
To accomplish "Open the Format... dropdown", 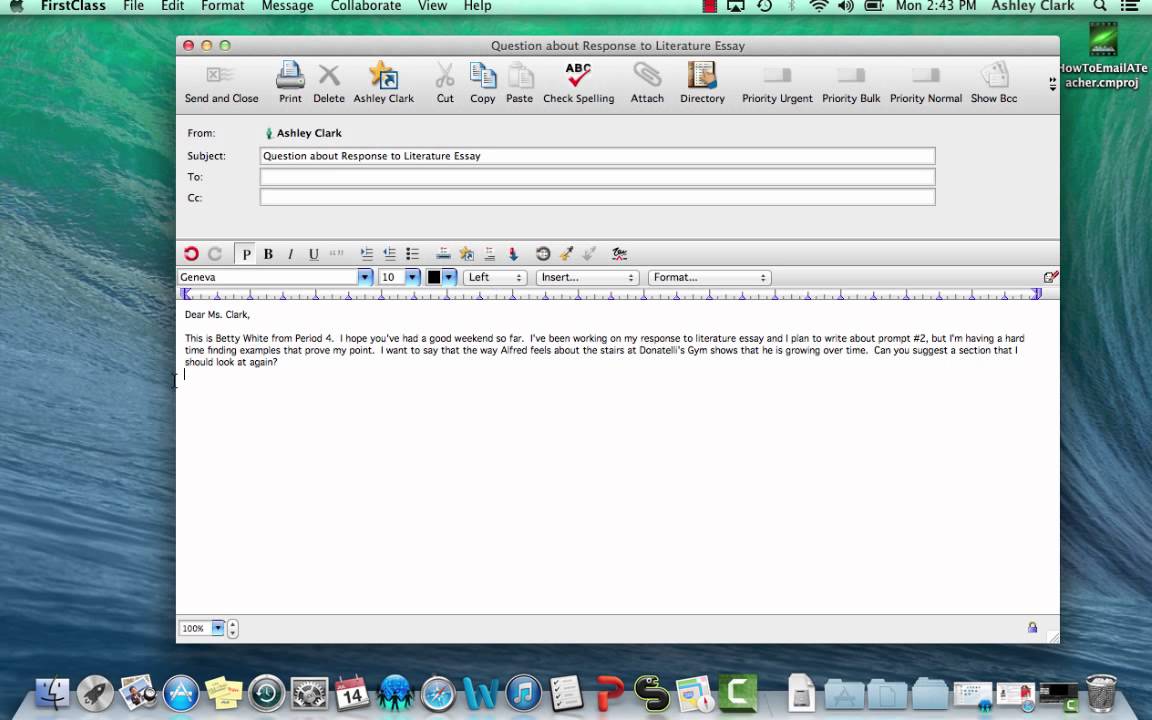I will click(x=710, y=277).
